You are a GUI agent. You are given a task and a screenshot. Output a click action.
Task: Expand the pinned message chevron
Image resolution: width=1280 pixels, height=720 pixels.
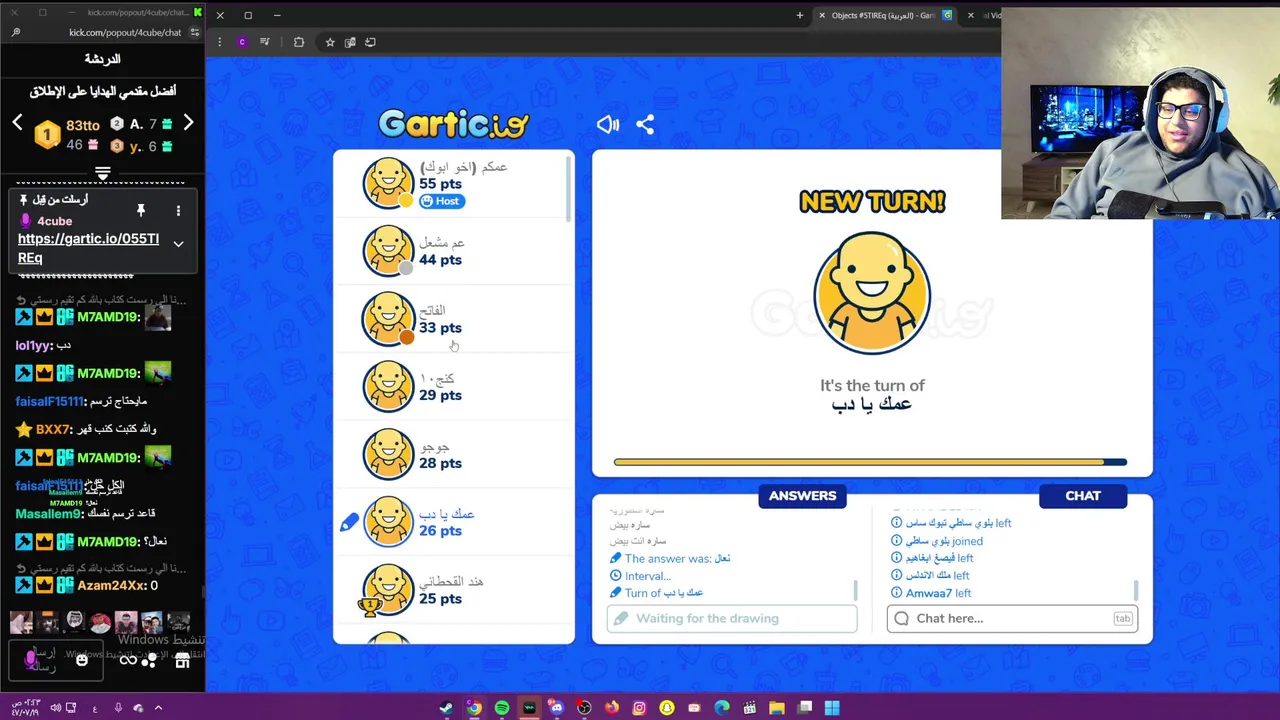coord(178,244)
